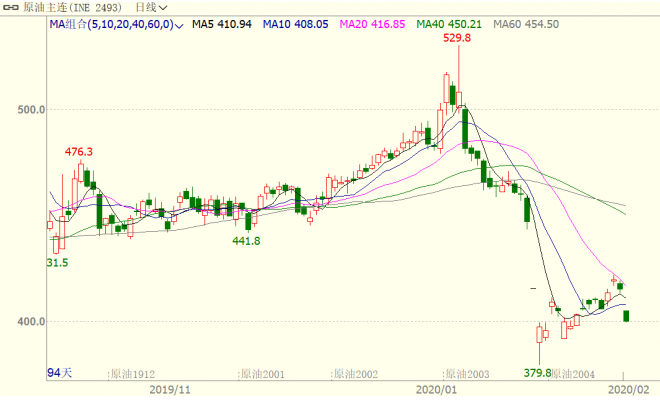This screenshot has height=400, width=660.
Task: Click the gray MA60 454.50 label
Action: pos(526,24)
